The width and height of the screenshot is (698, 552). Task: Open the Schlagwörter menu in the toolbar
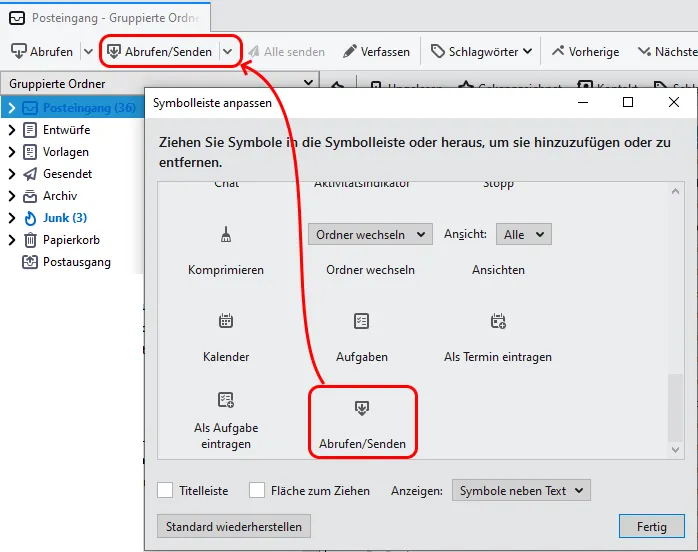(482, 52)
